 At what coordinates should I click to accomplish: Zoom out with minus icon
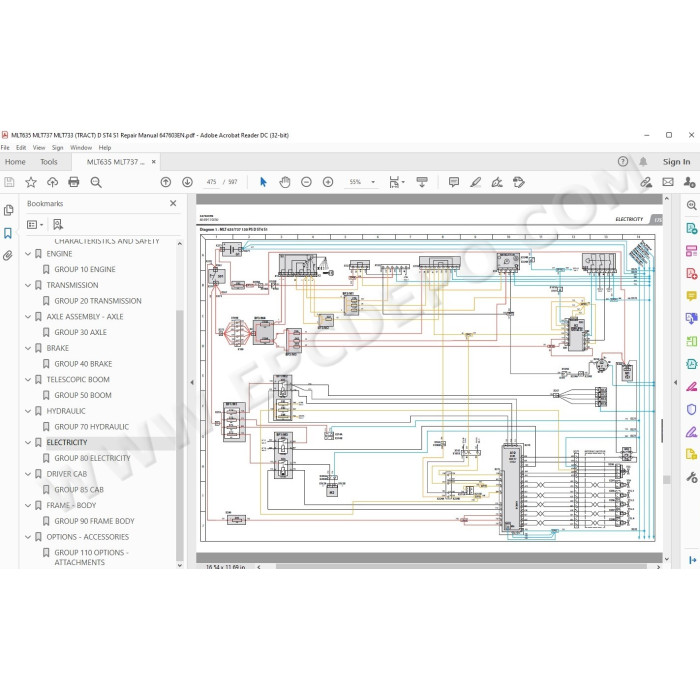pyautogui.click(x=306, y=182)
